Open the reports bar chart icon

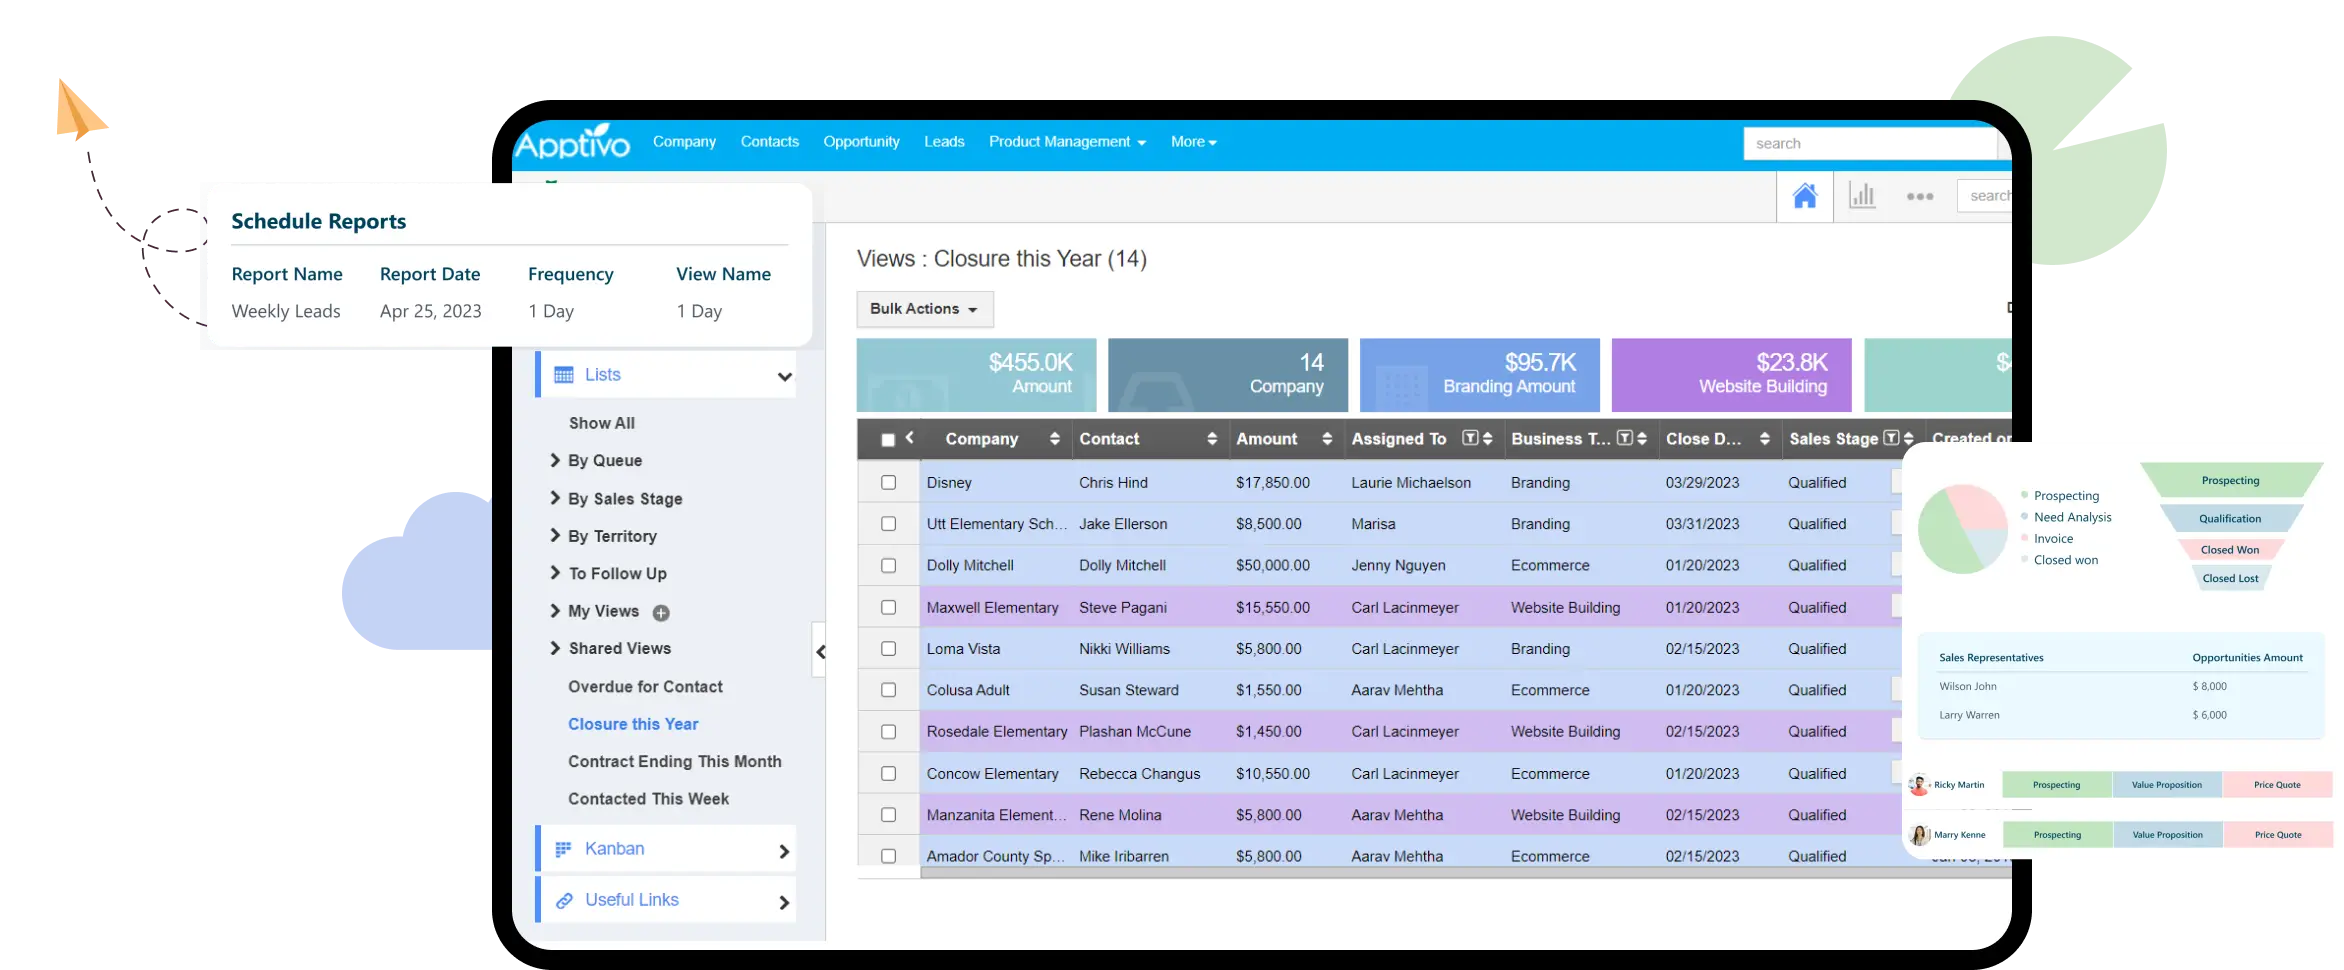click(x=1862, y=196)
